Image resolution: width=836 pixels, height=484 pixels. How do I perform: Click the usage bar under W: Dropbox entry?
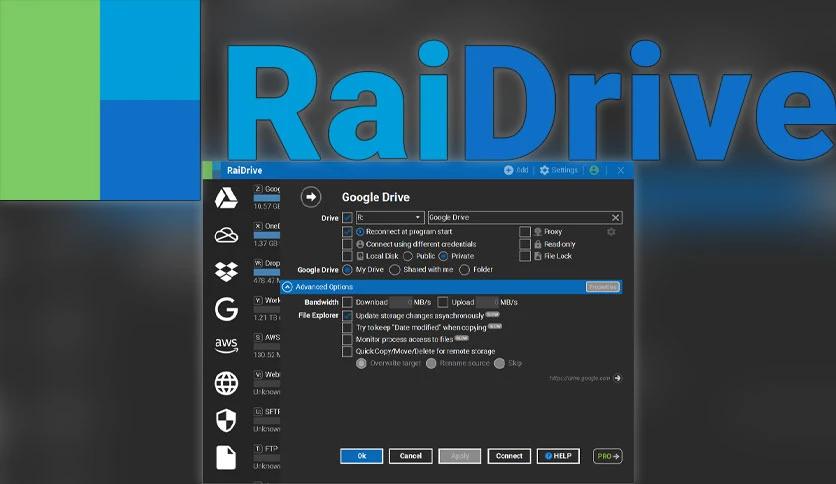coord(267,272)
